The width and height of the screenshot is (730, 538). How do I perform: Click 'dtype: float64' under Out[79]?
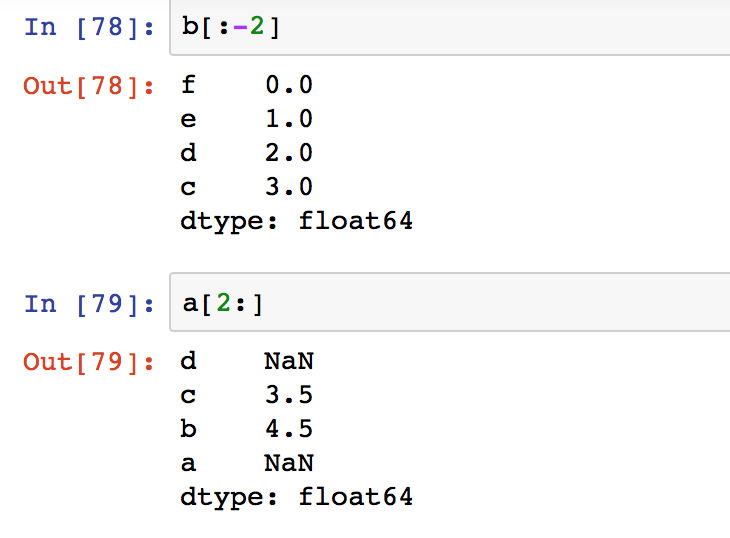tap(297, 498)
